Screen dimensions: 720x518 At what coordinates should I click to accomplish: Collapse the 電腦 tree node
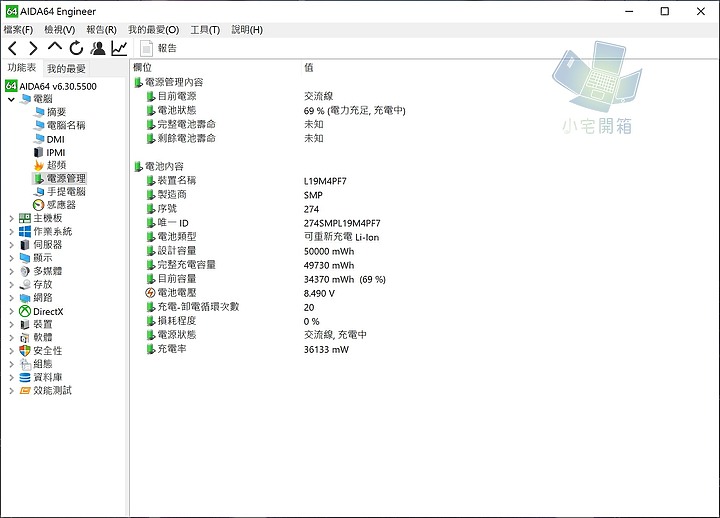[x=11, y=99]
